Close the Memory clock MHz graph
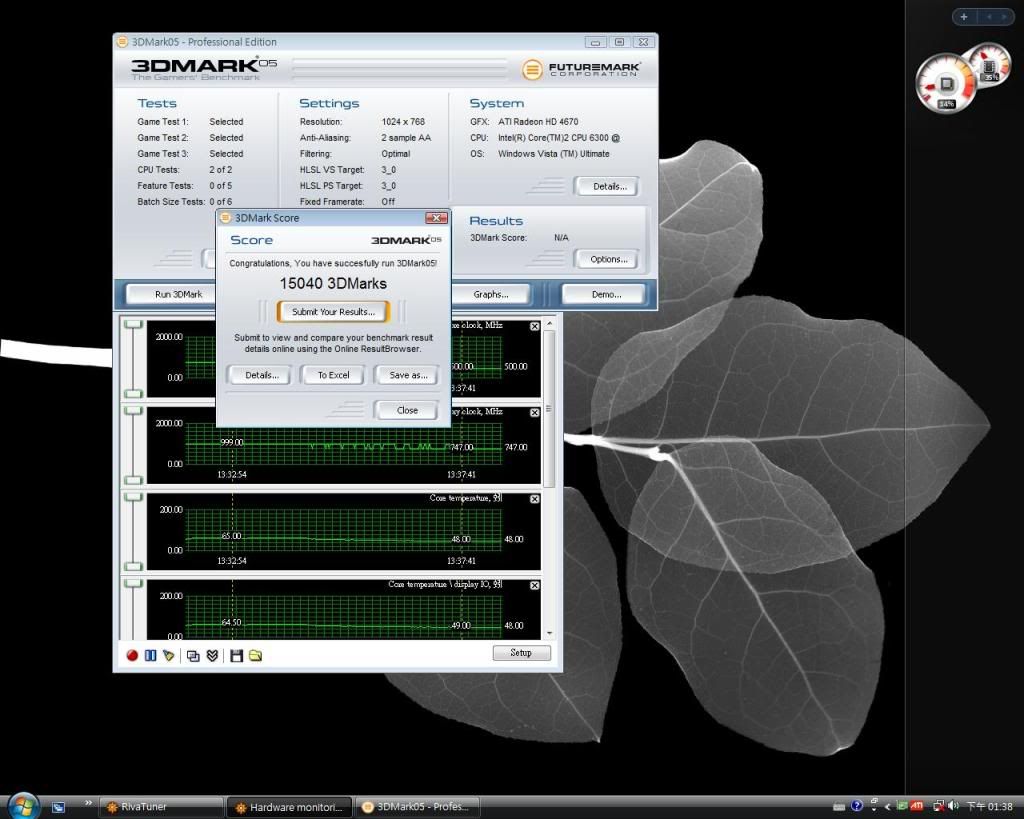The height and width of the screenshot is (819, 1024). [535, 413]
